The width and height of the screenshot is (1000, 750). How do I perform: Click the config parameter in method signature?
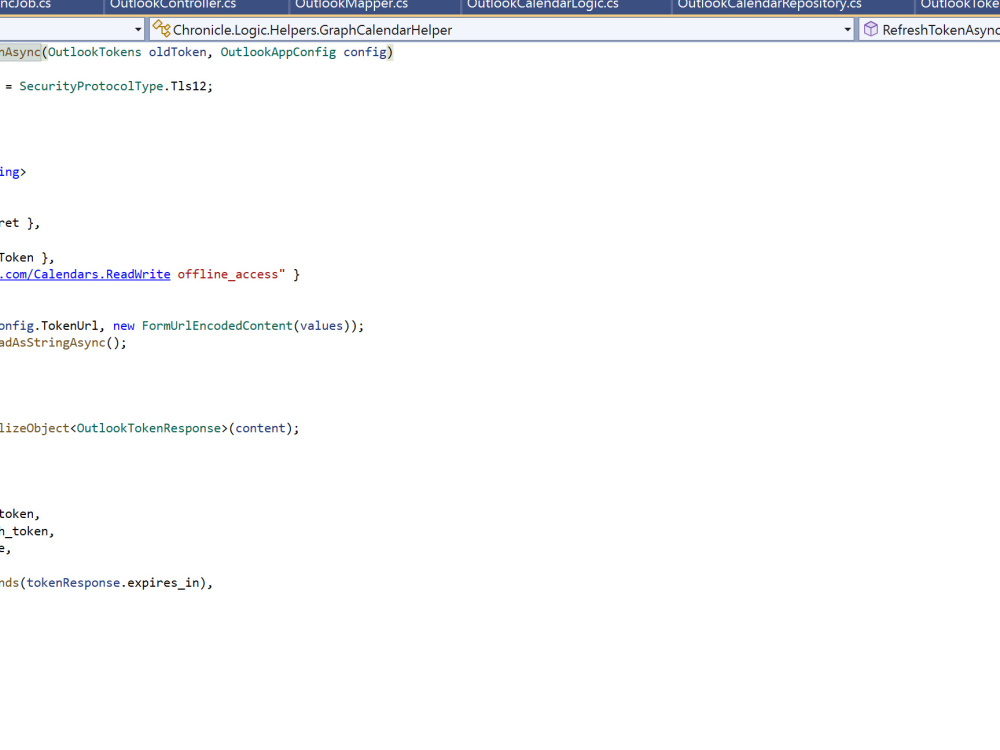[365, 52]
